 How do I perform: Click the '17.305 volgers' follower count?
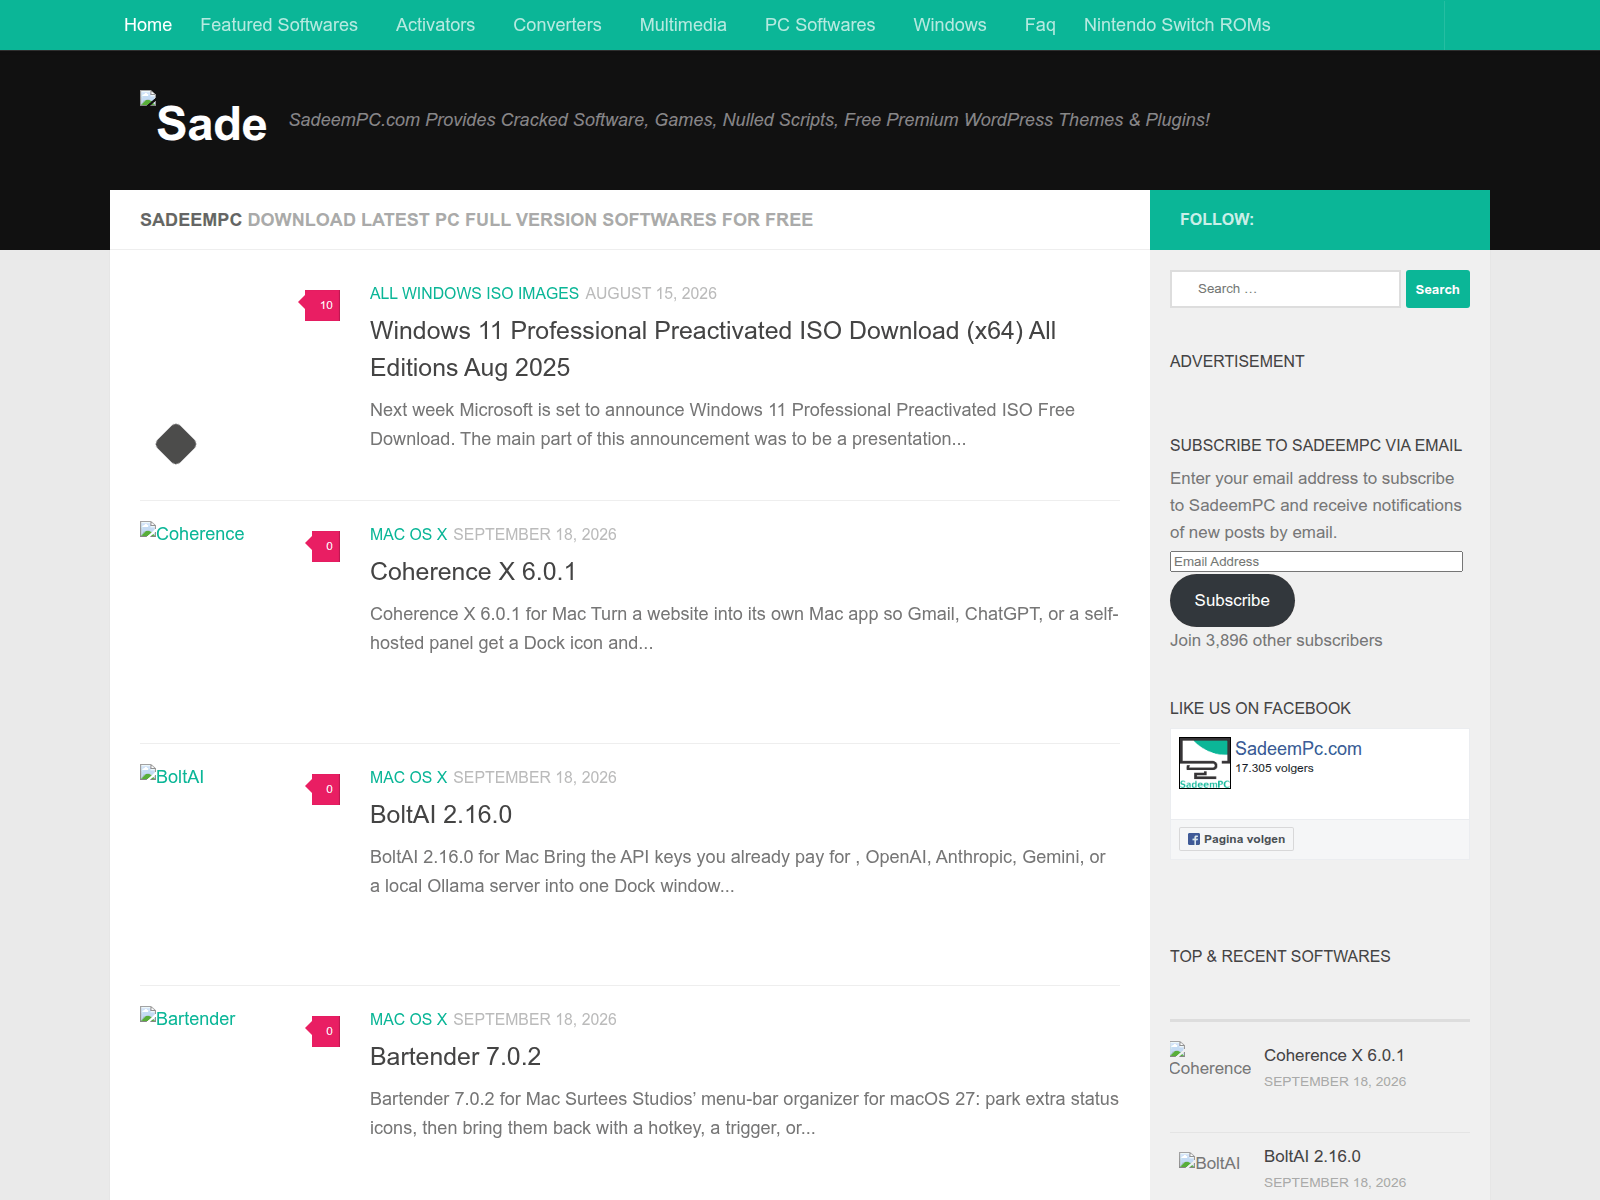[1274, 768]
